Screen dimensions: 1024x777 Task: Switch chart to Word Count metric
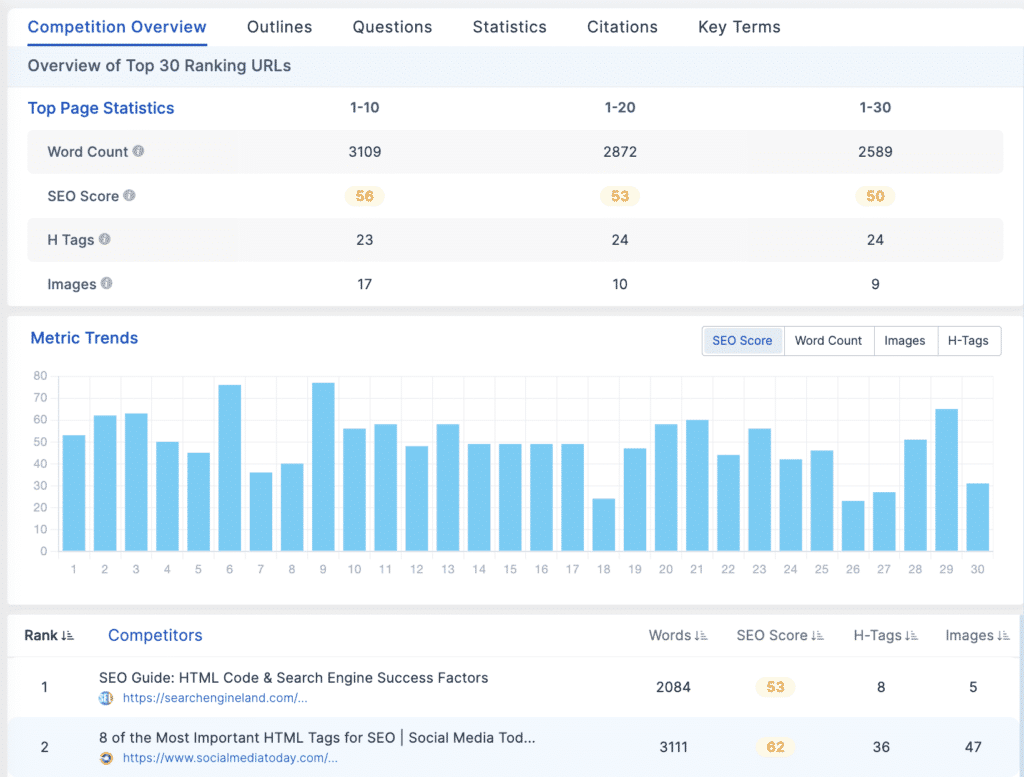[828, 341]
